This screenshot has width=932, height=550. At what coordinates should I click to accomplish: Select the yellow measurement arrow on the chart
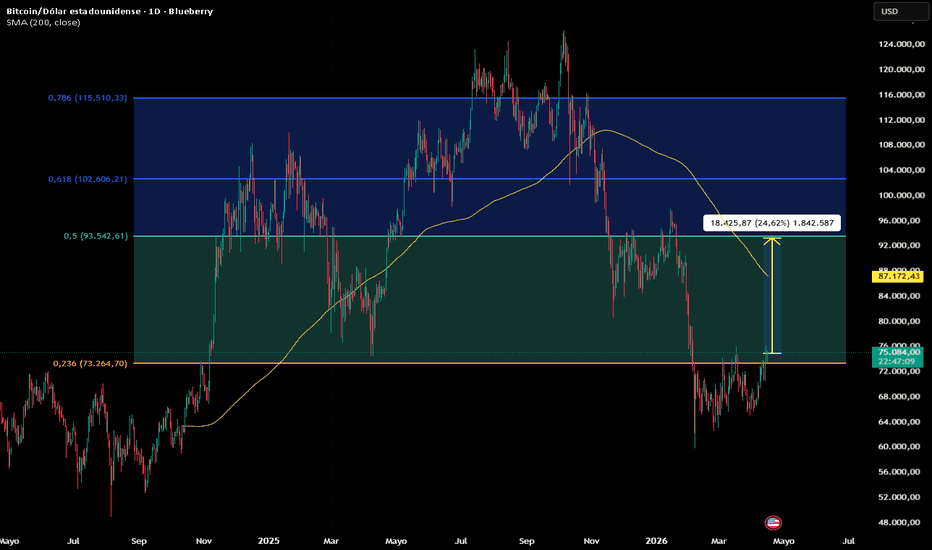(772, 296)
